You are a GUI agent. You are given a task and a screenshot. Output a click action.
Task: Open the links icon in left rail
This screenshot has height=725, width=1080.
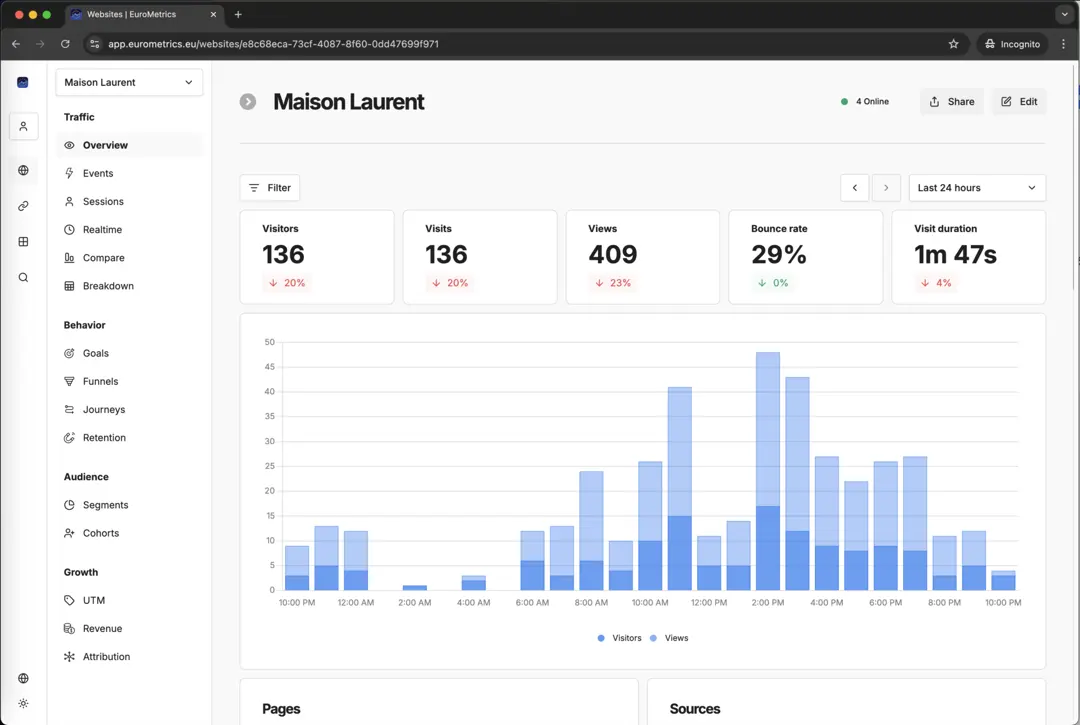pos(23,206)
